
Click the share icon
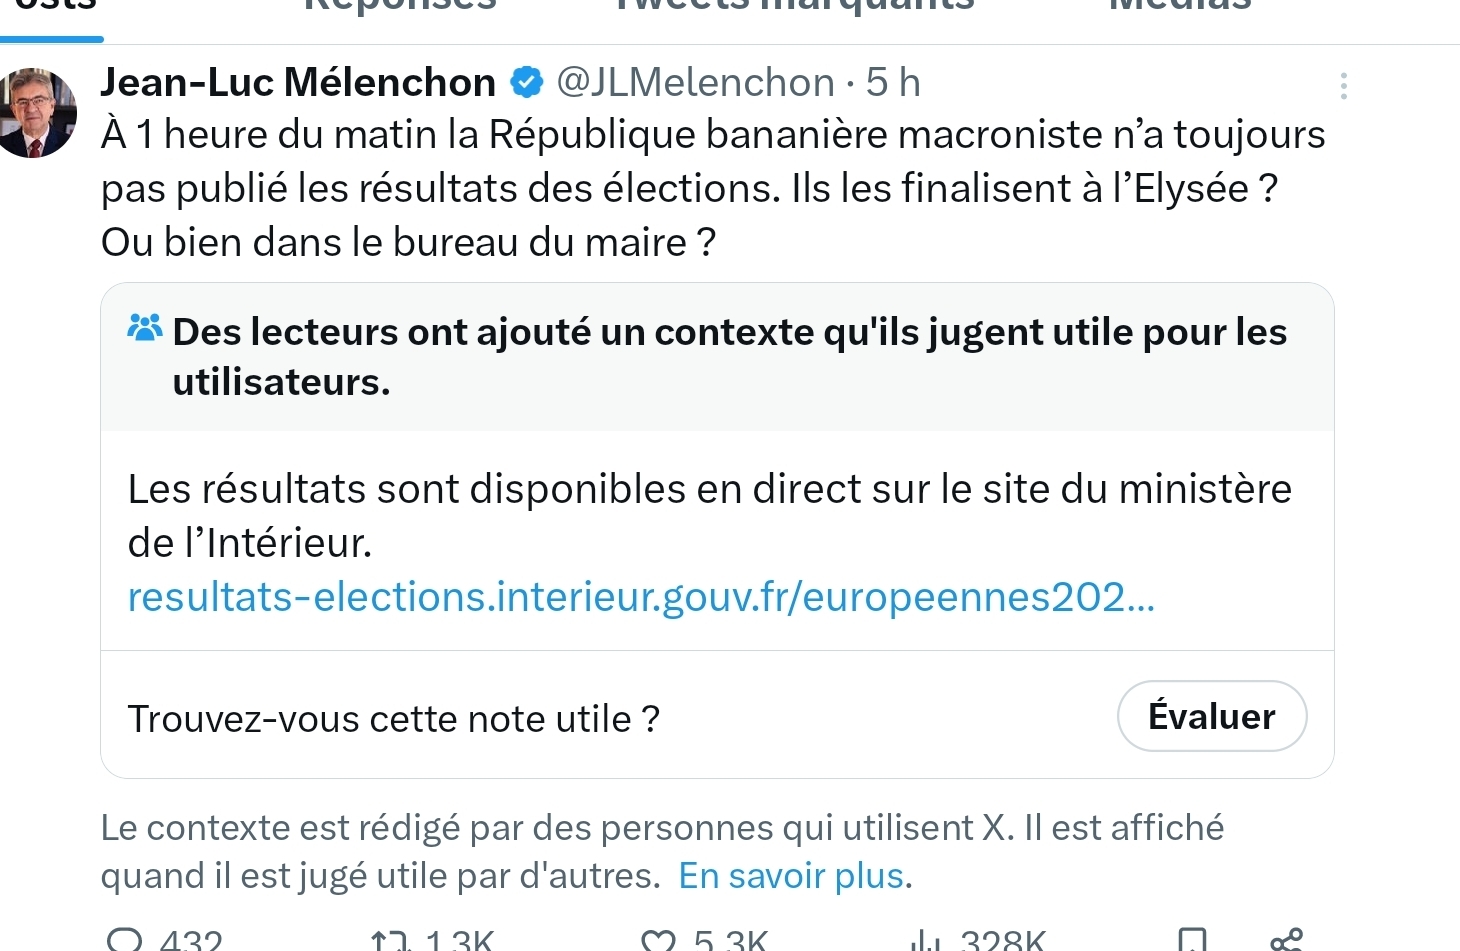click(x=1286, y=941)
